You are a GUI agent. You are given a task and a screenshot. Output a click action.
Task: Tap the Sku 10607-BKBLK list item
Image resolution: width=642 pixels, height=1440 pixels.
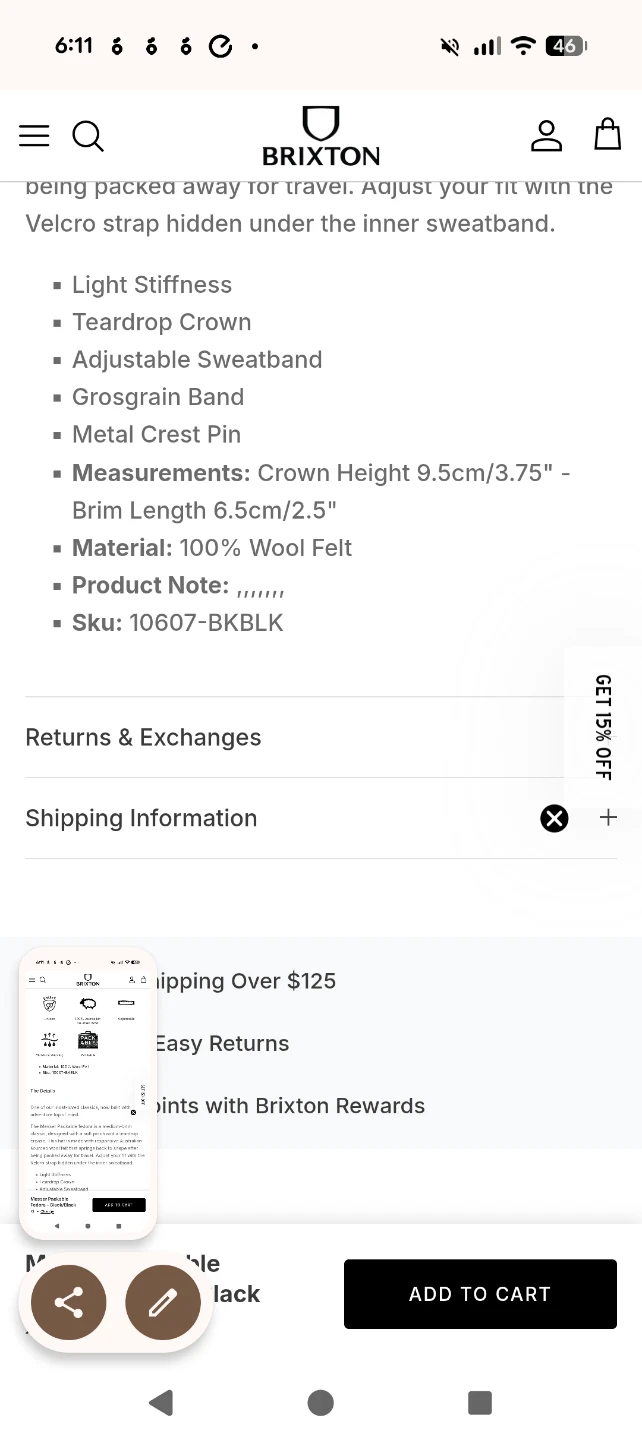pyautogui.click(x=178, y=623)
